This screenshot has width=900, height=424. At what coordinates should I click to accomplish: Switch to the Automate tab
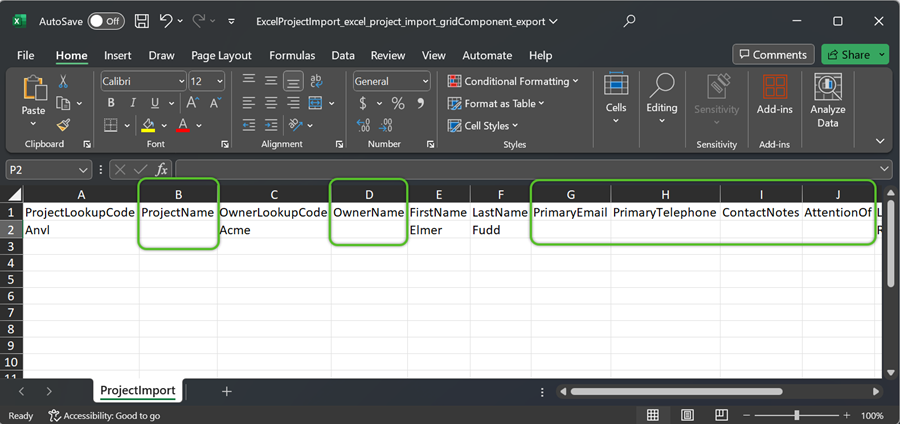point(487,55)
